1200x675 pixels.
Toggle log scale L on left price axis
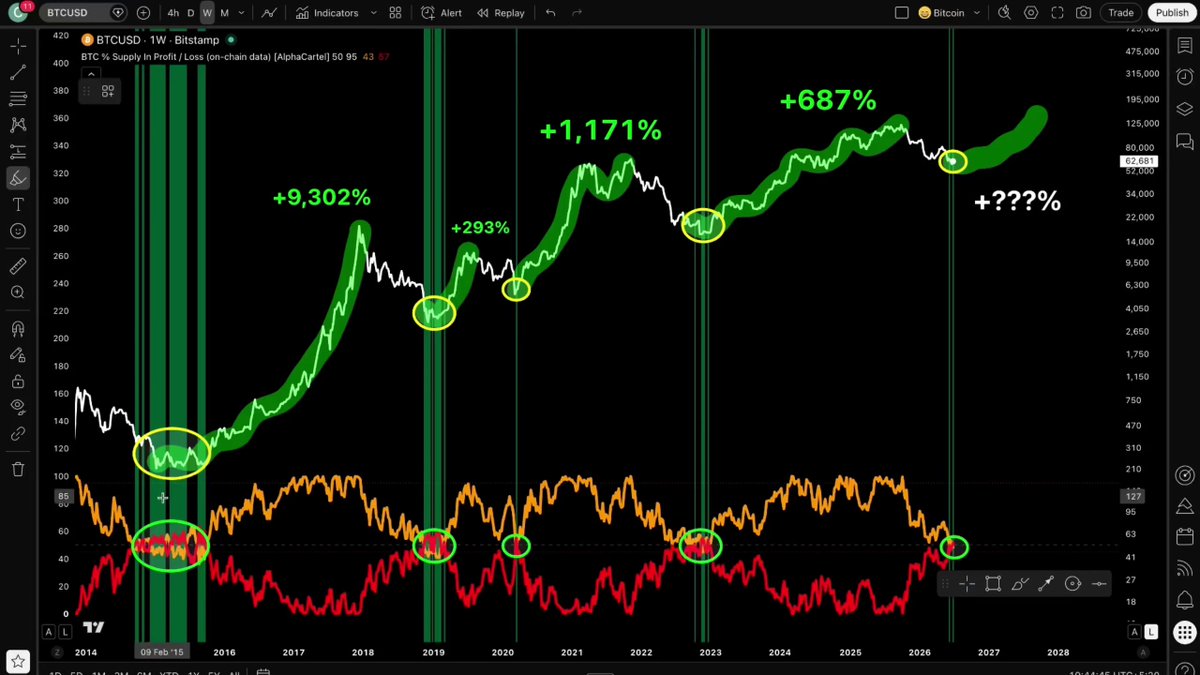(x=65, y=632)
